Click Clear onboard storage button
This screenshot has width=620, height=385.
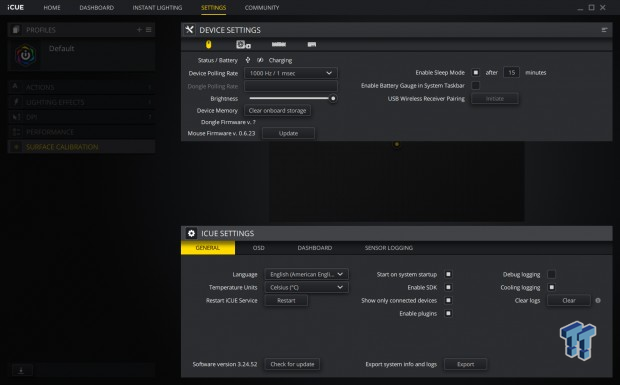278,111
